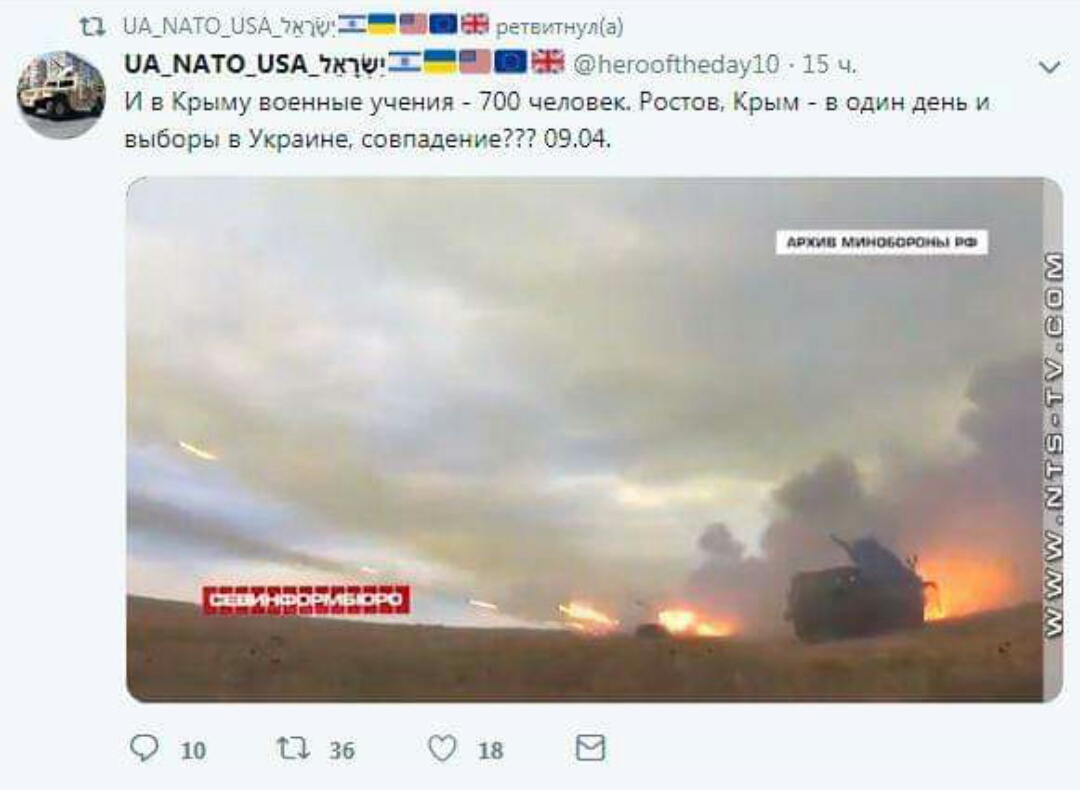Send tweet via the envelope message icon

[x=590, y=748]
